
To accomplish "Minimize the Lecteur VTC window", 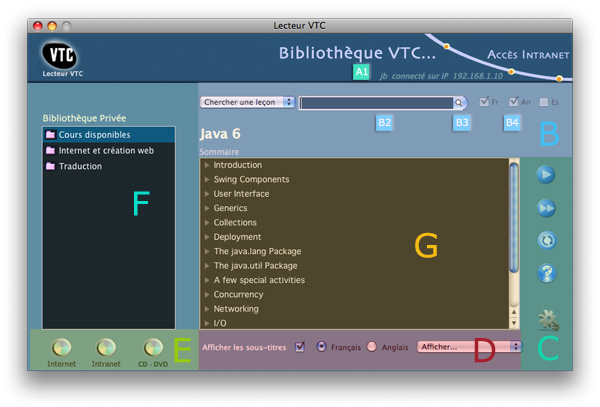I will (52, 26).
